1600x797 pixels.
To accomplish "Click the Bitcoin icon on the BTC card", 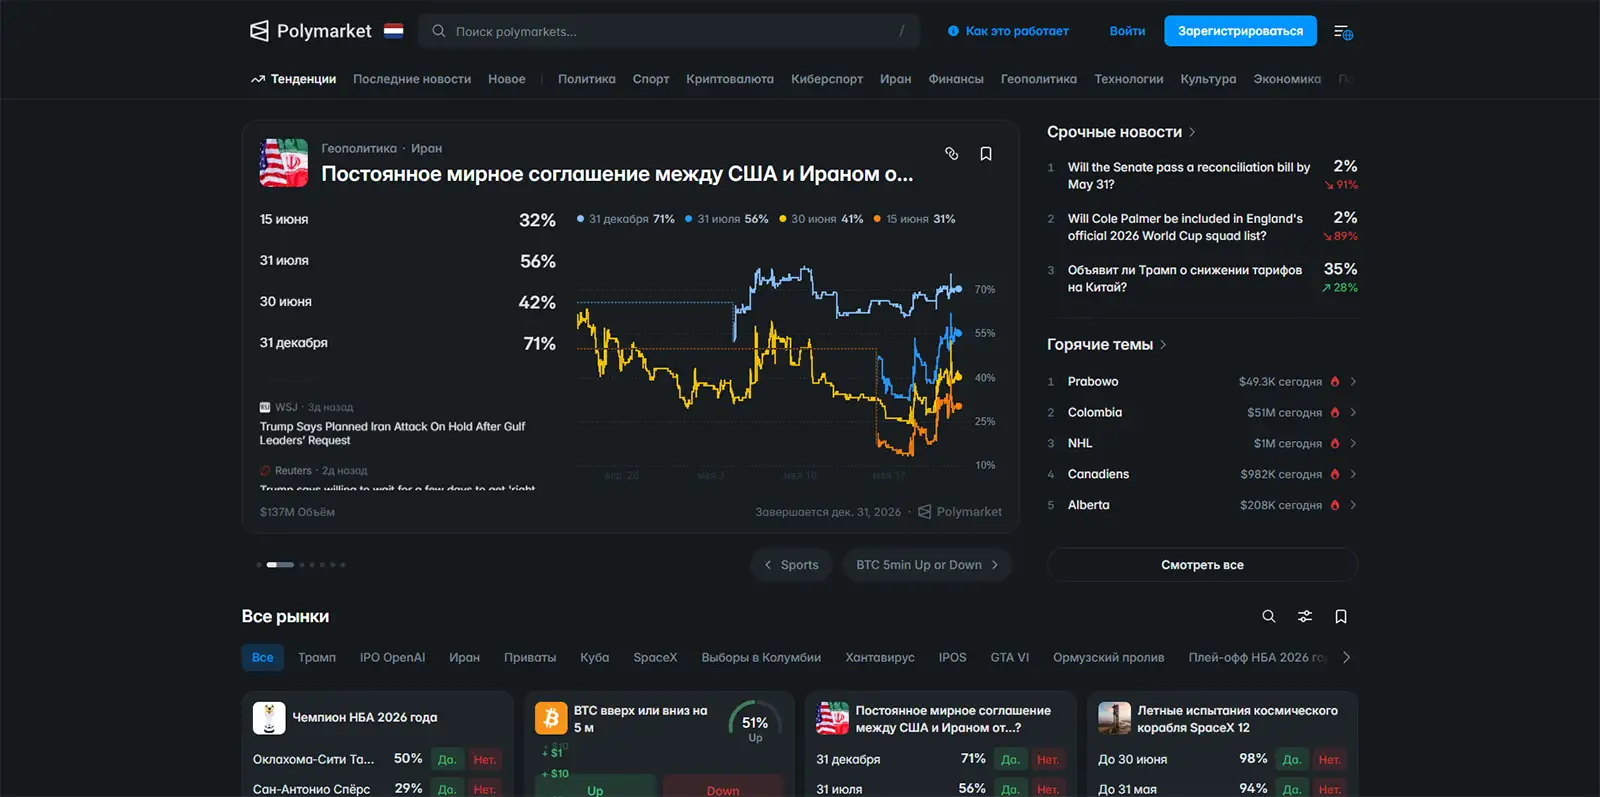I will coord(551,718).
